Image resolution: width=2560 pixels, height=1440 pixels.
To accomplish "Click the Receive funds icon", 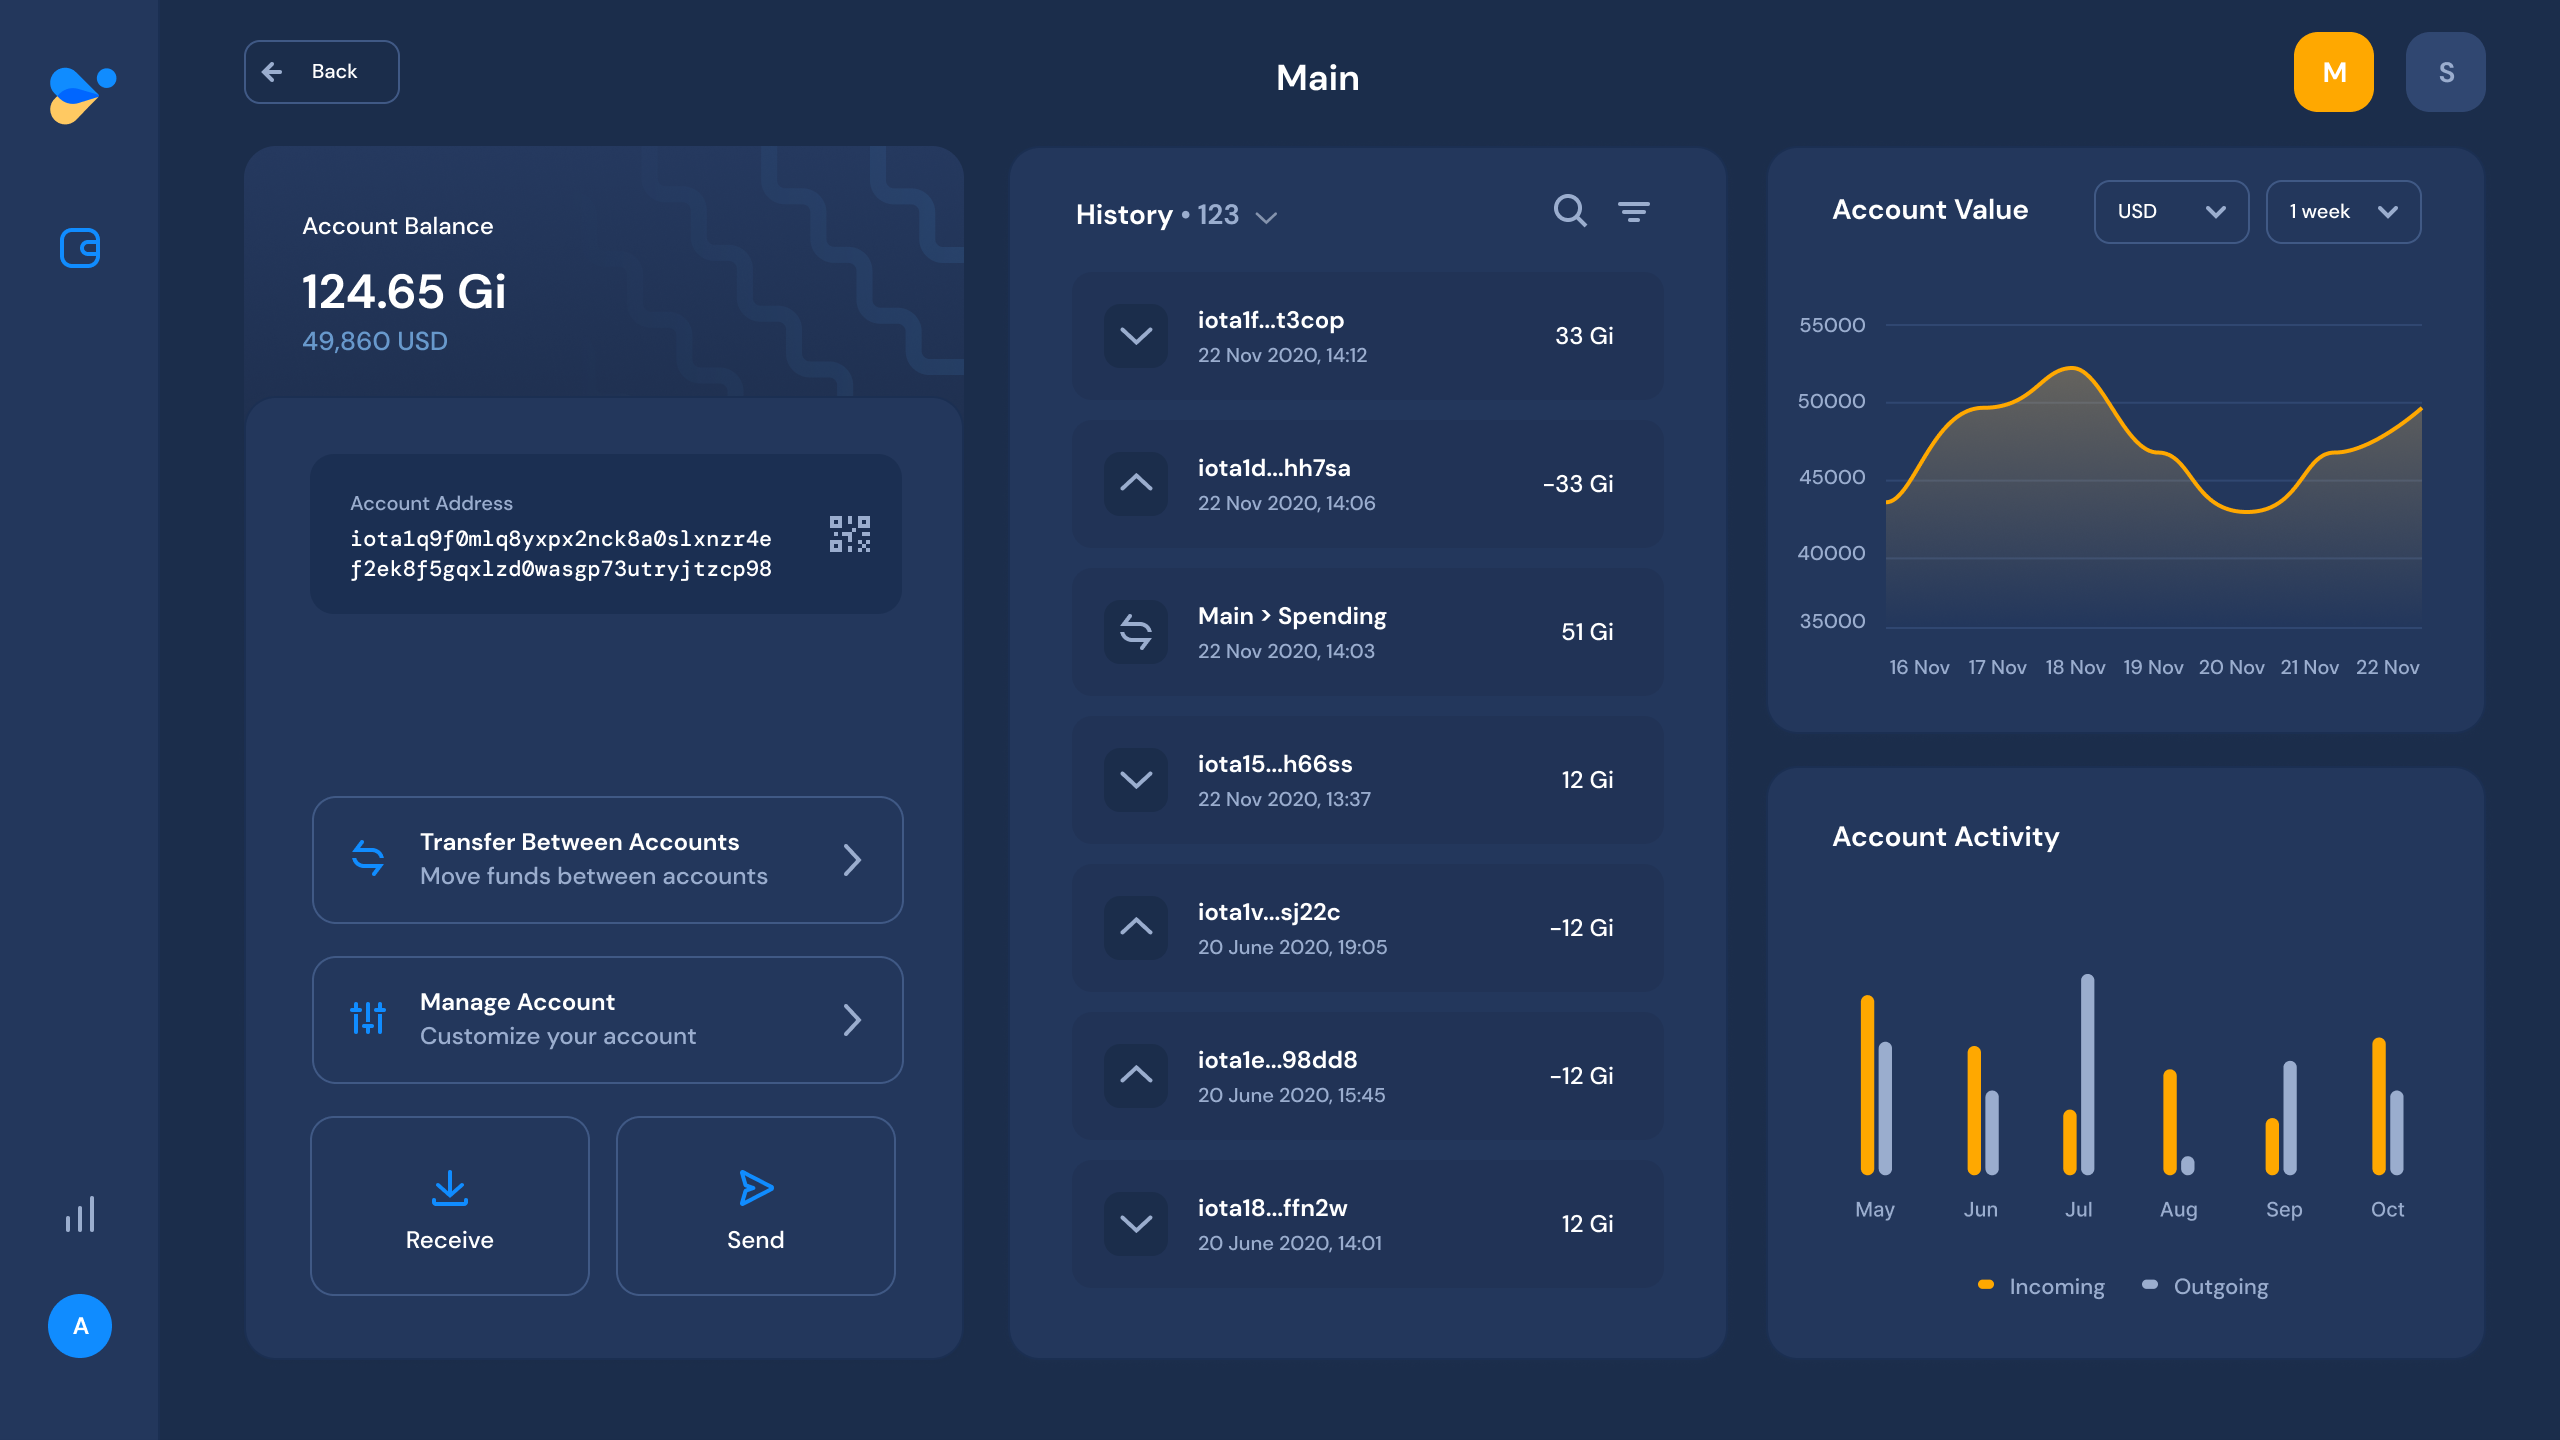I will coord(448,1189).
